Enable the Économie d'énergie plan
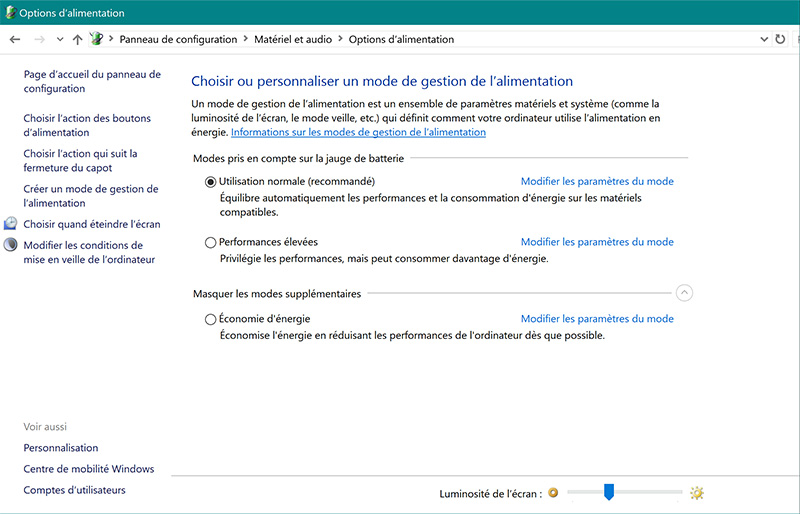 pyautogui.click(x=210, y=319)
